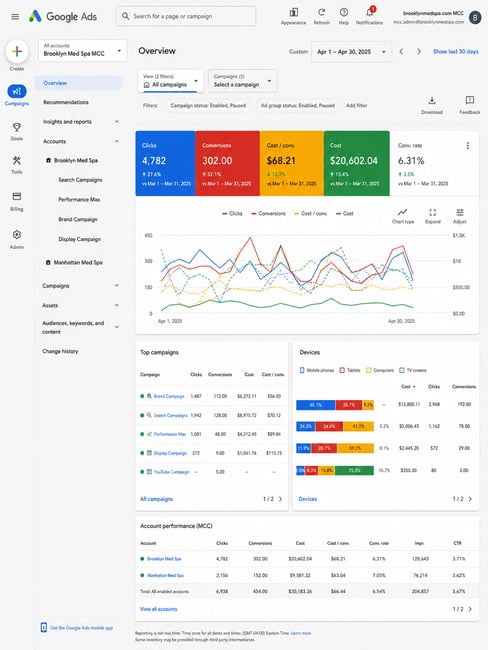Toggle the TV screens legend checkbox

(x=401, y=370)
